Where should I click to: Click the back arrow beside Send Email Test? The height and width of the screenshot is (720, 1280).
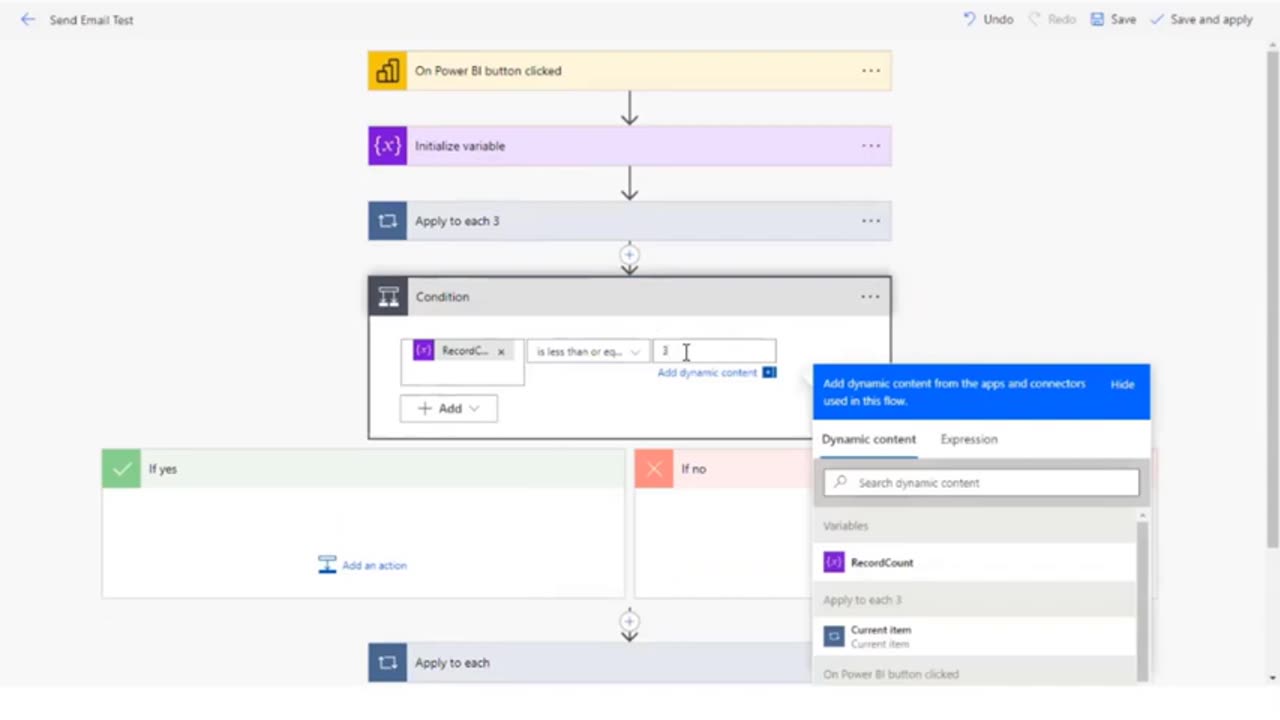pyautogui.click(x=27, y=19)
